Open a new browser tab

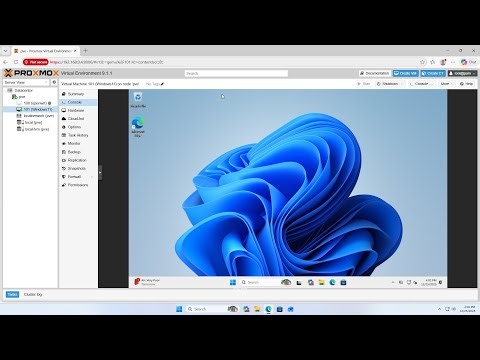[85, 51]
